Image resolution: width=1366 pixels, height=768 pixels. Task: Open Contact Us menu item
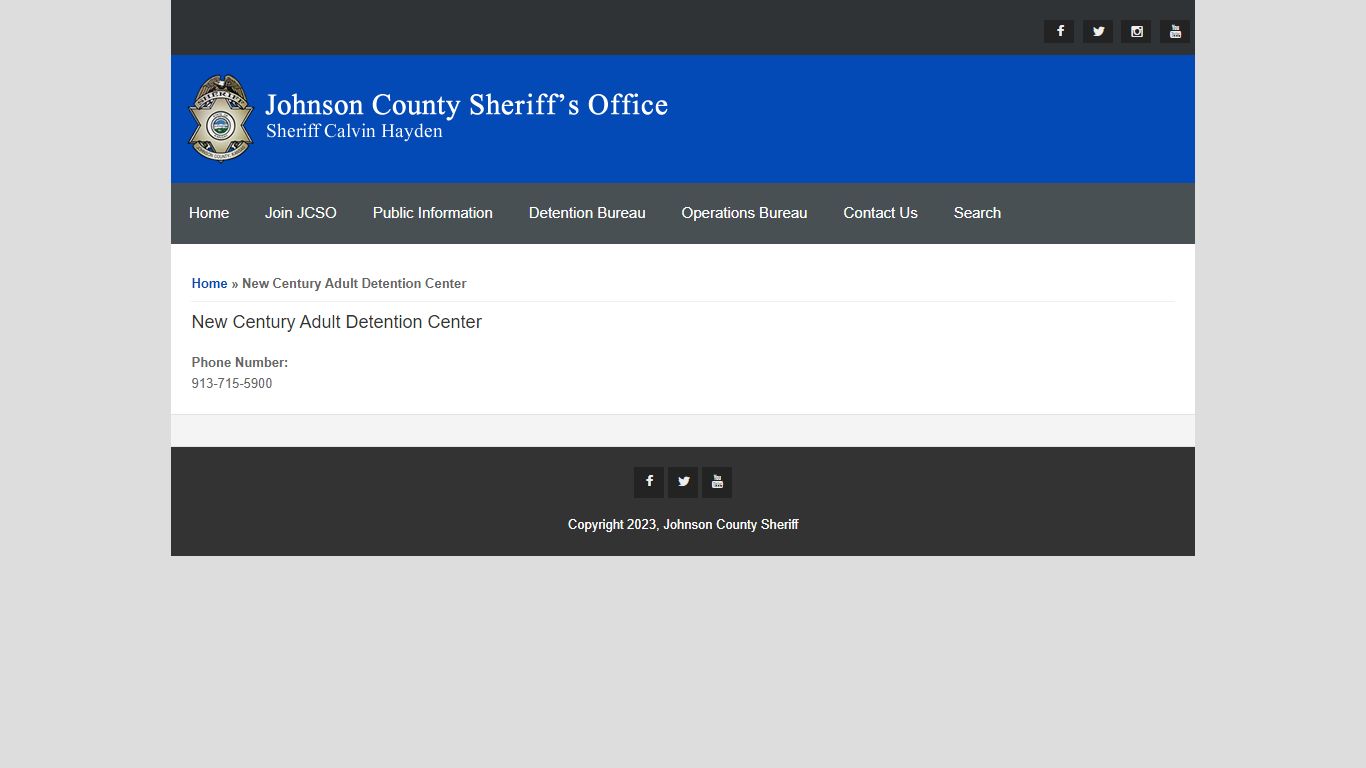tap(880, 213)
